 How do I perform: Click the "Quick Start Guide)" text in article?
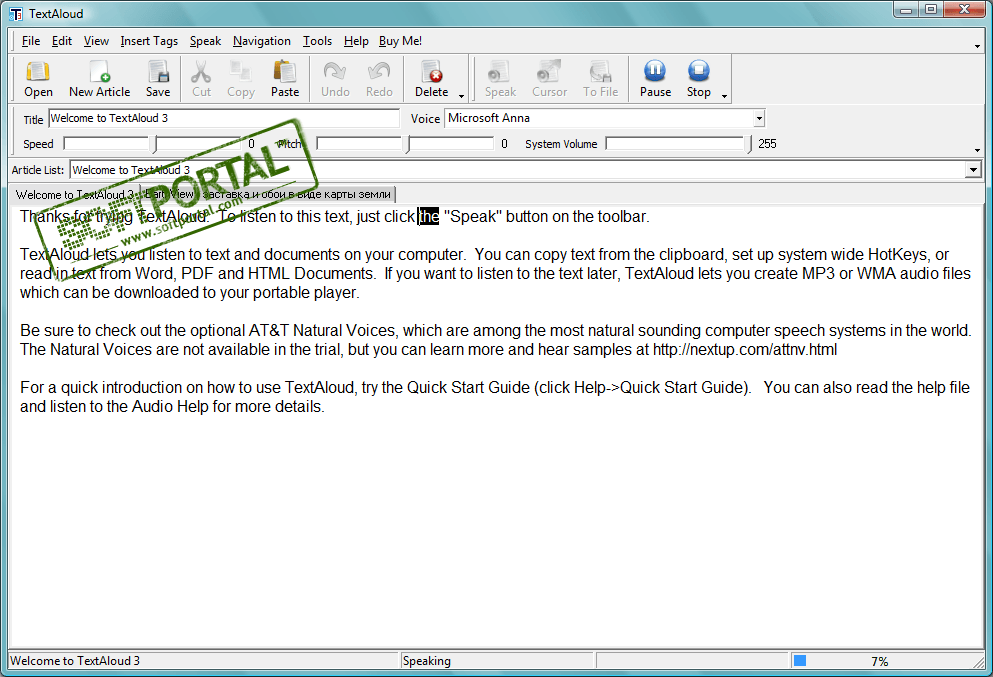click(x=685, y=388)
